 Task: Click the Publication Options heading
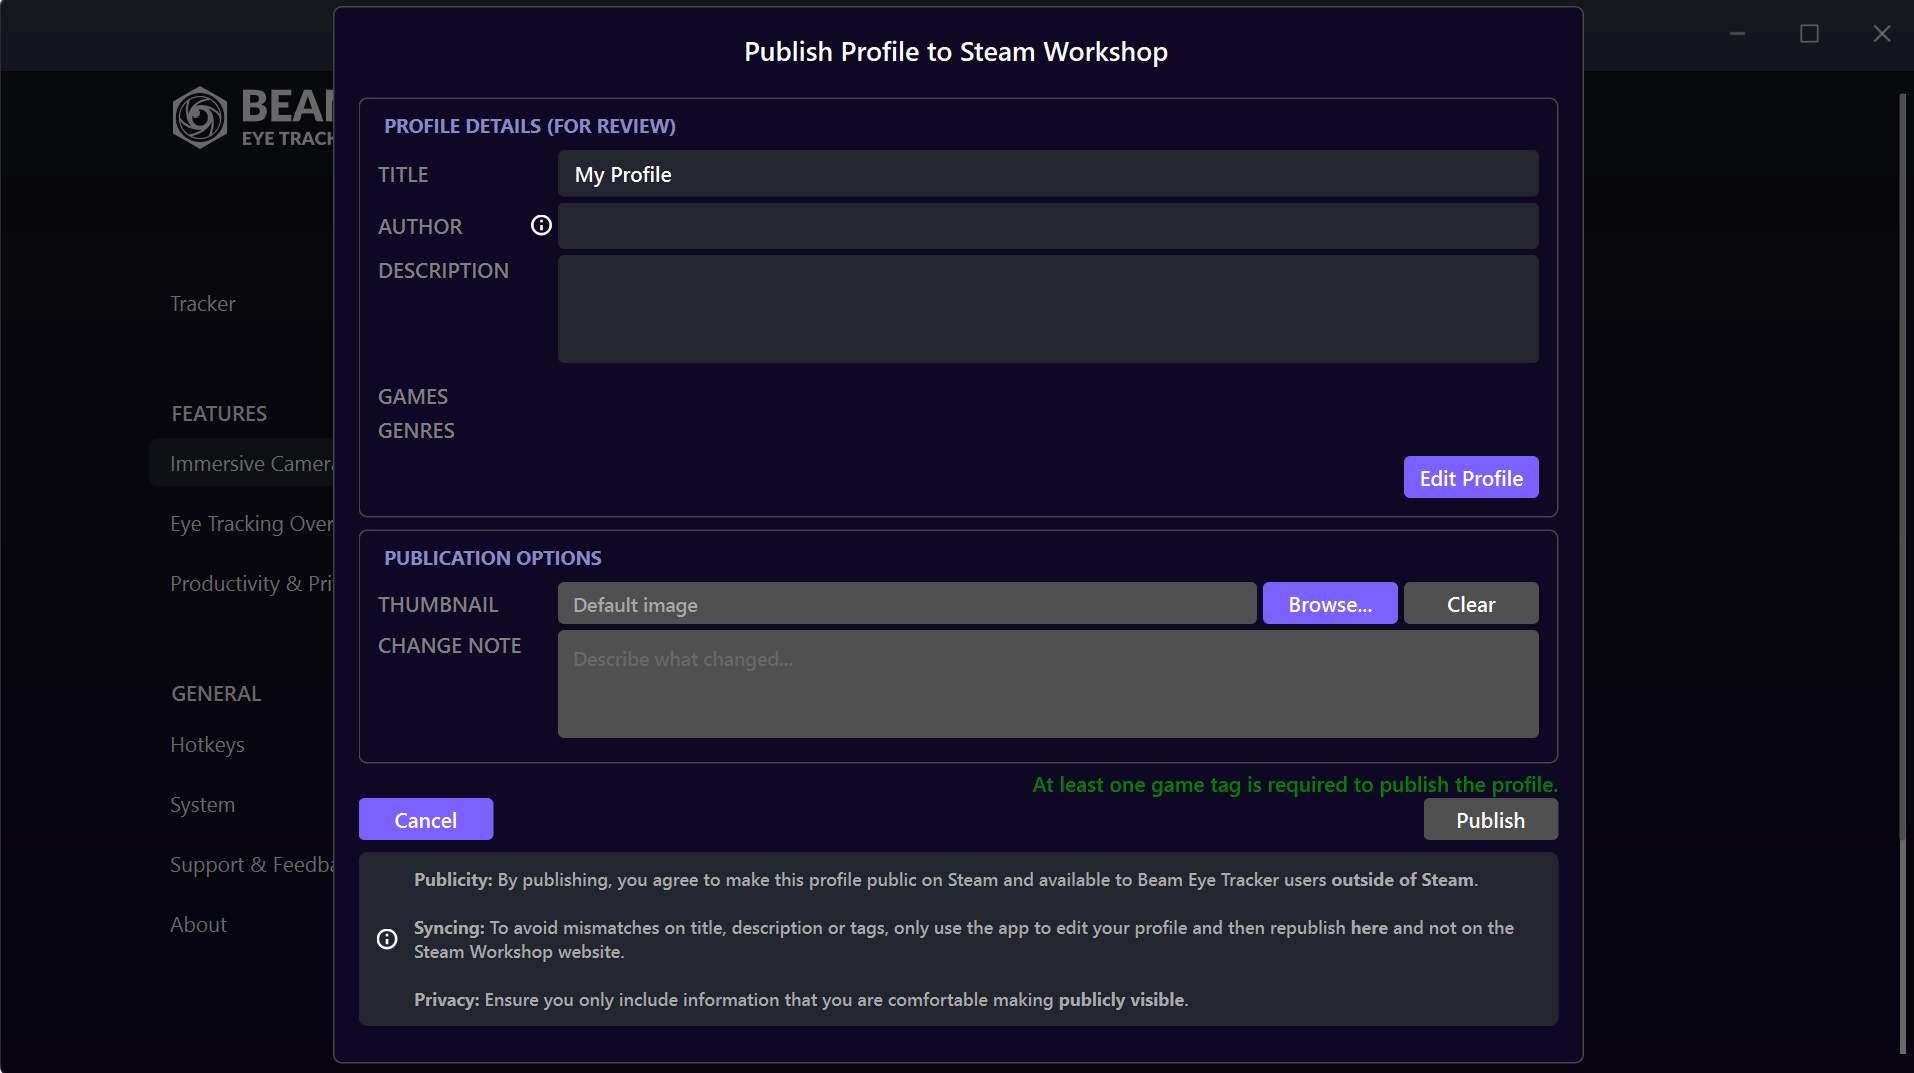point(493,558)
